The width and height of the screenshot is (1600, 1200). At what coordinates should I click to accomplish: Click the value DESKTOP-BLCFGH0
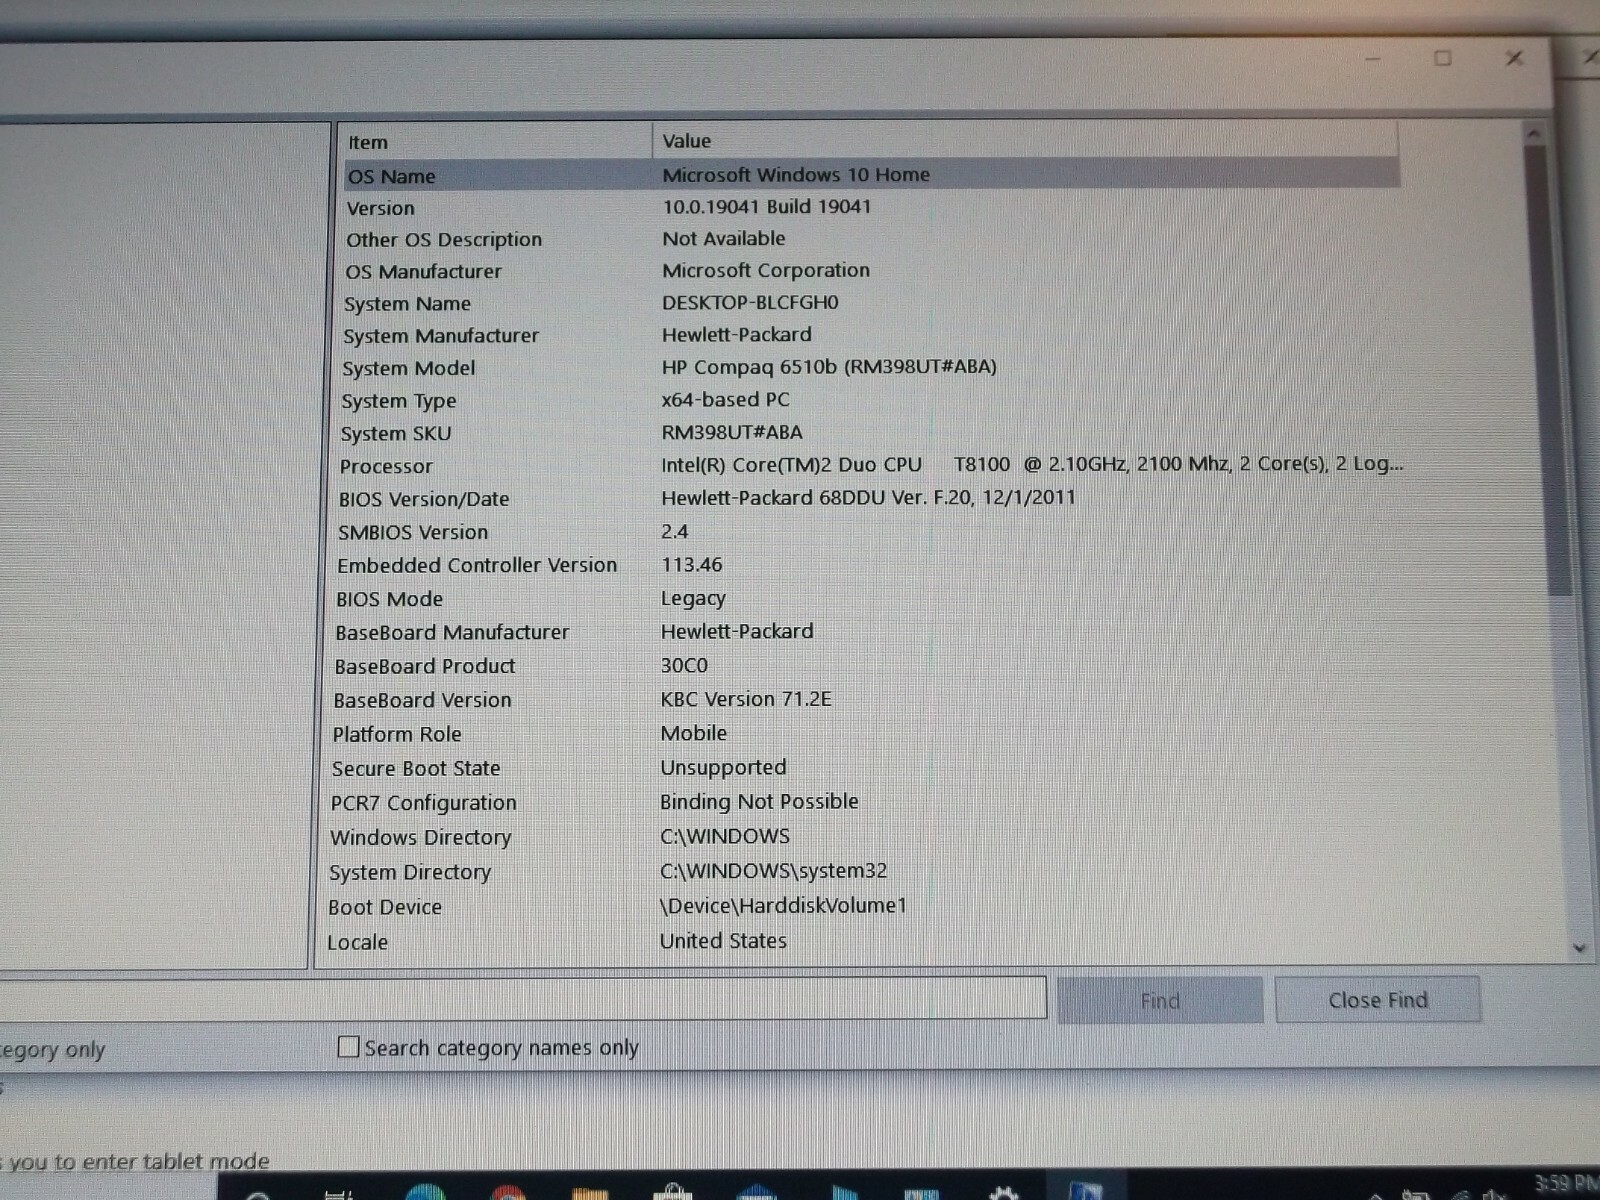click(x=750, y=302)
